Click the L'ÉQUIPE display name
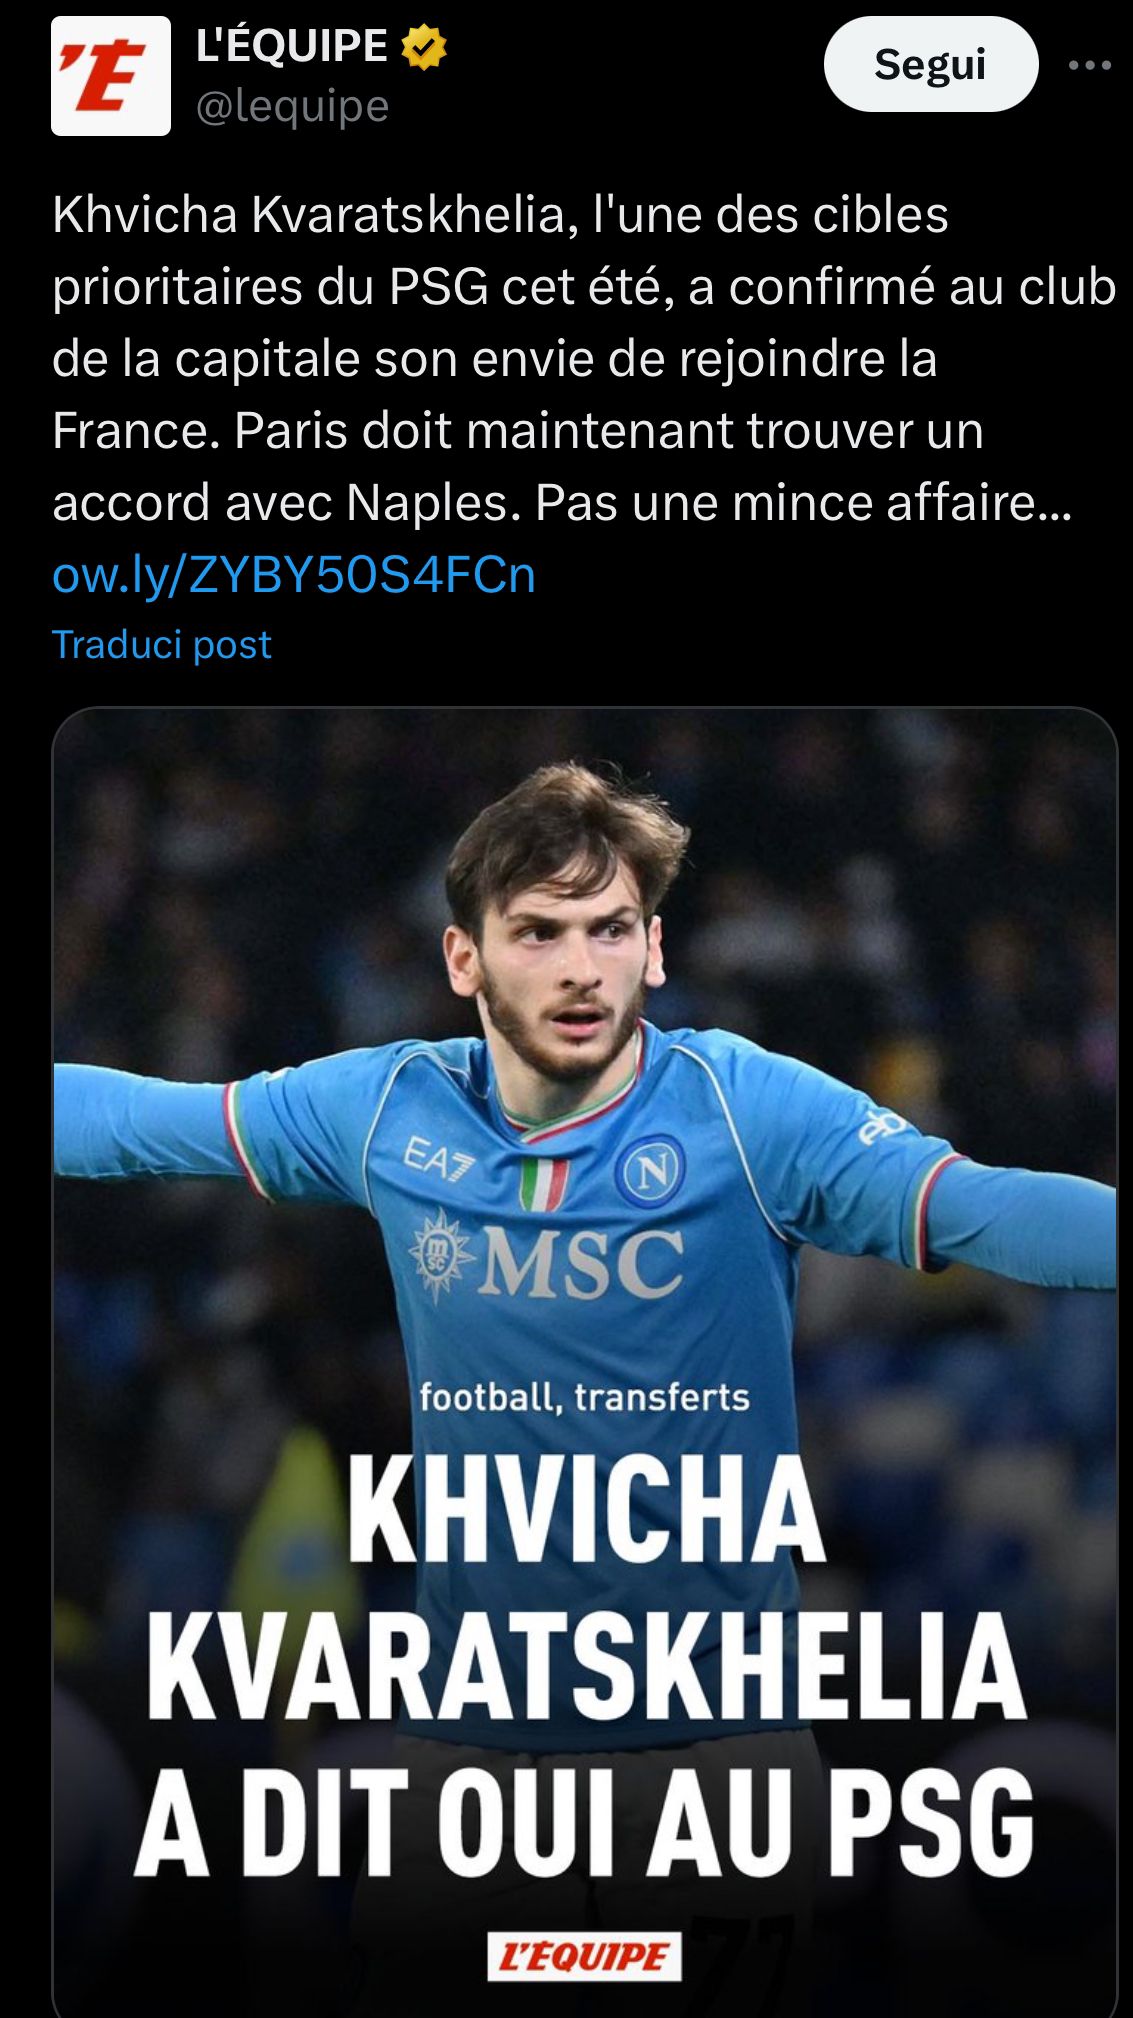The image size is (1133, 2018). [291, 46]
